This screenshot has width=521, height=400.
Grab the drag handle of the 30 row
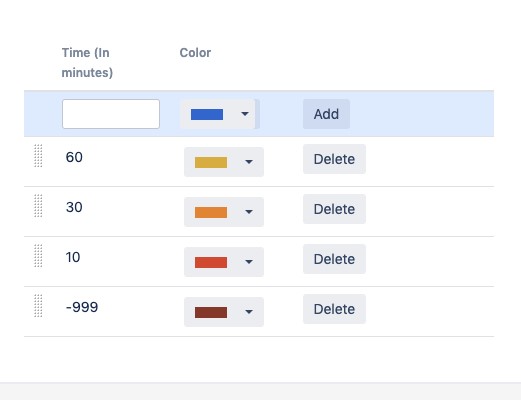coord(38,206)
